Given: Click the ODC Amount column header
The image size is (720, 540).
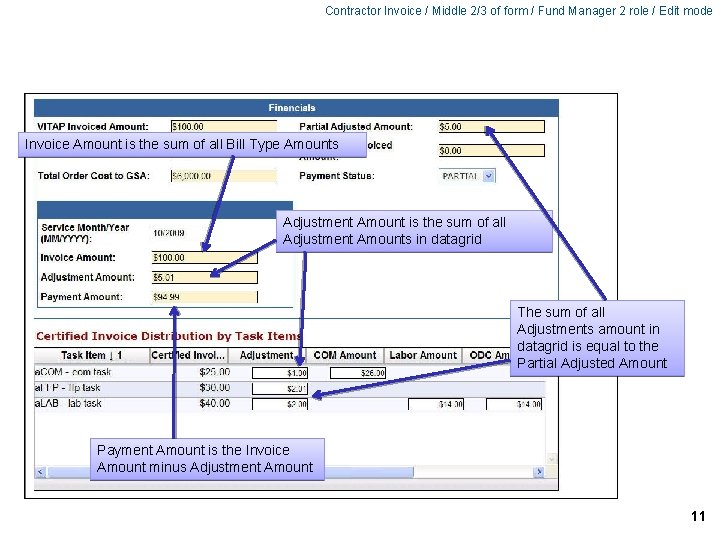Looking at the screenshot, I should pos(488,355).
